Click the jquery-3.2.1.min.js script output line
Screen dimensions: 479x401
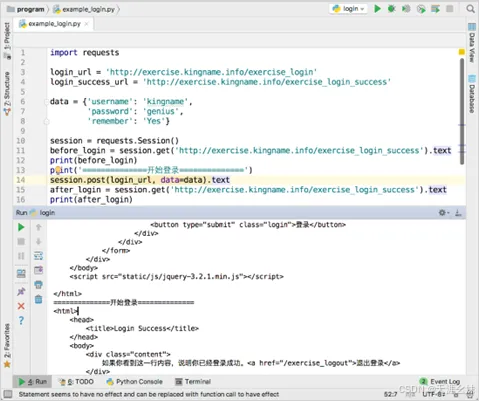click(x=177, y=276)
